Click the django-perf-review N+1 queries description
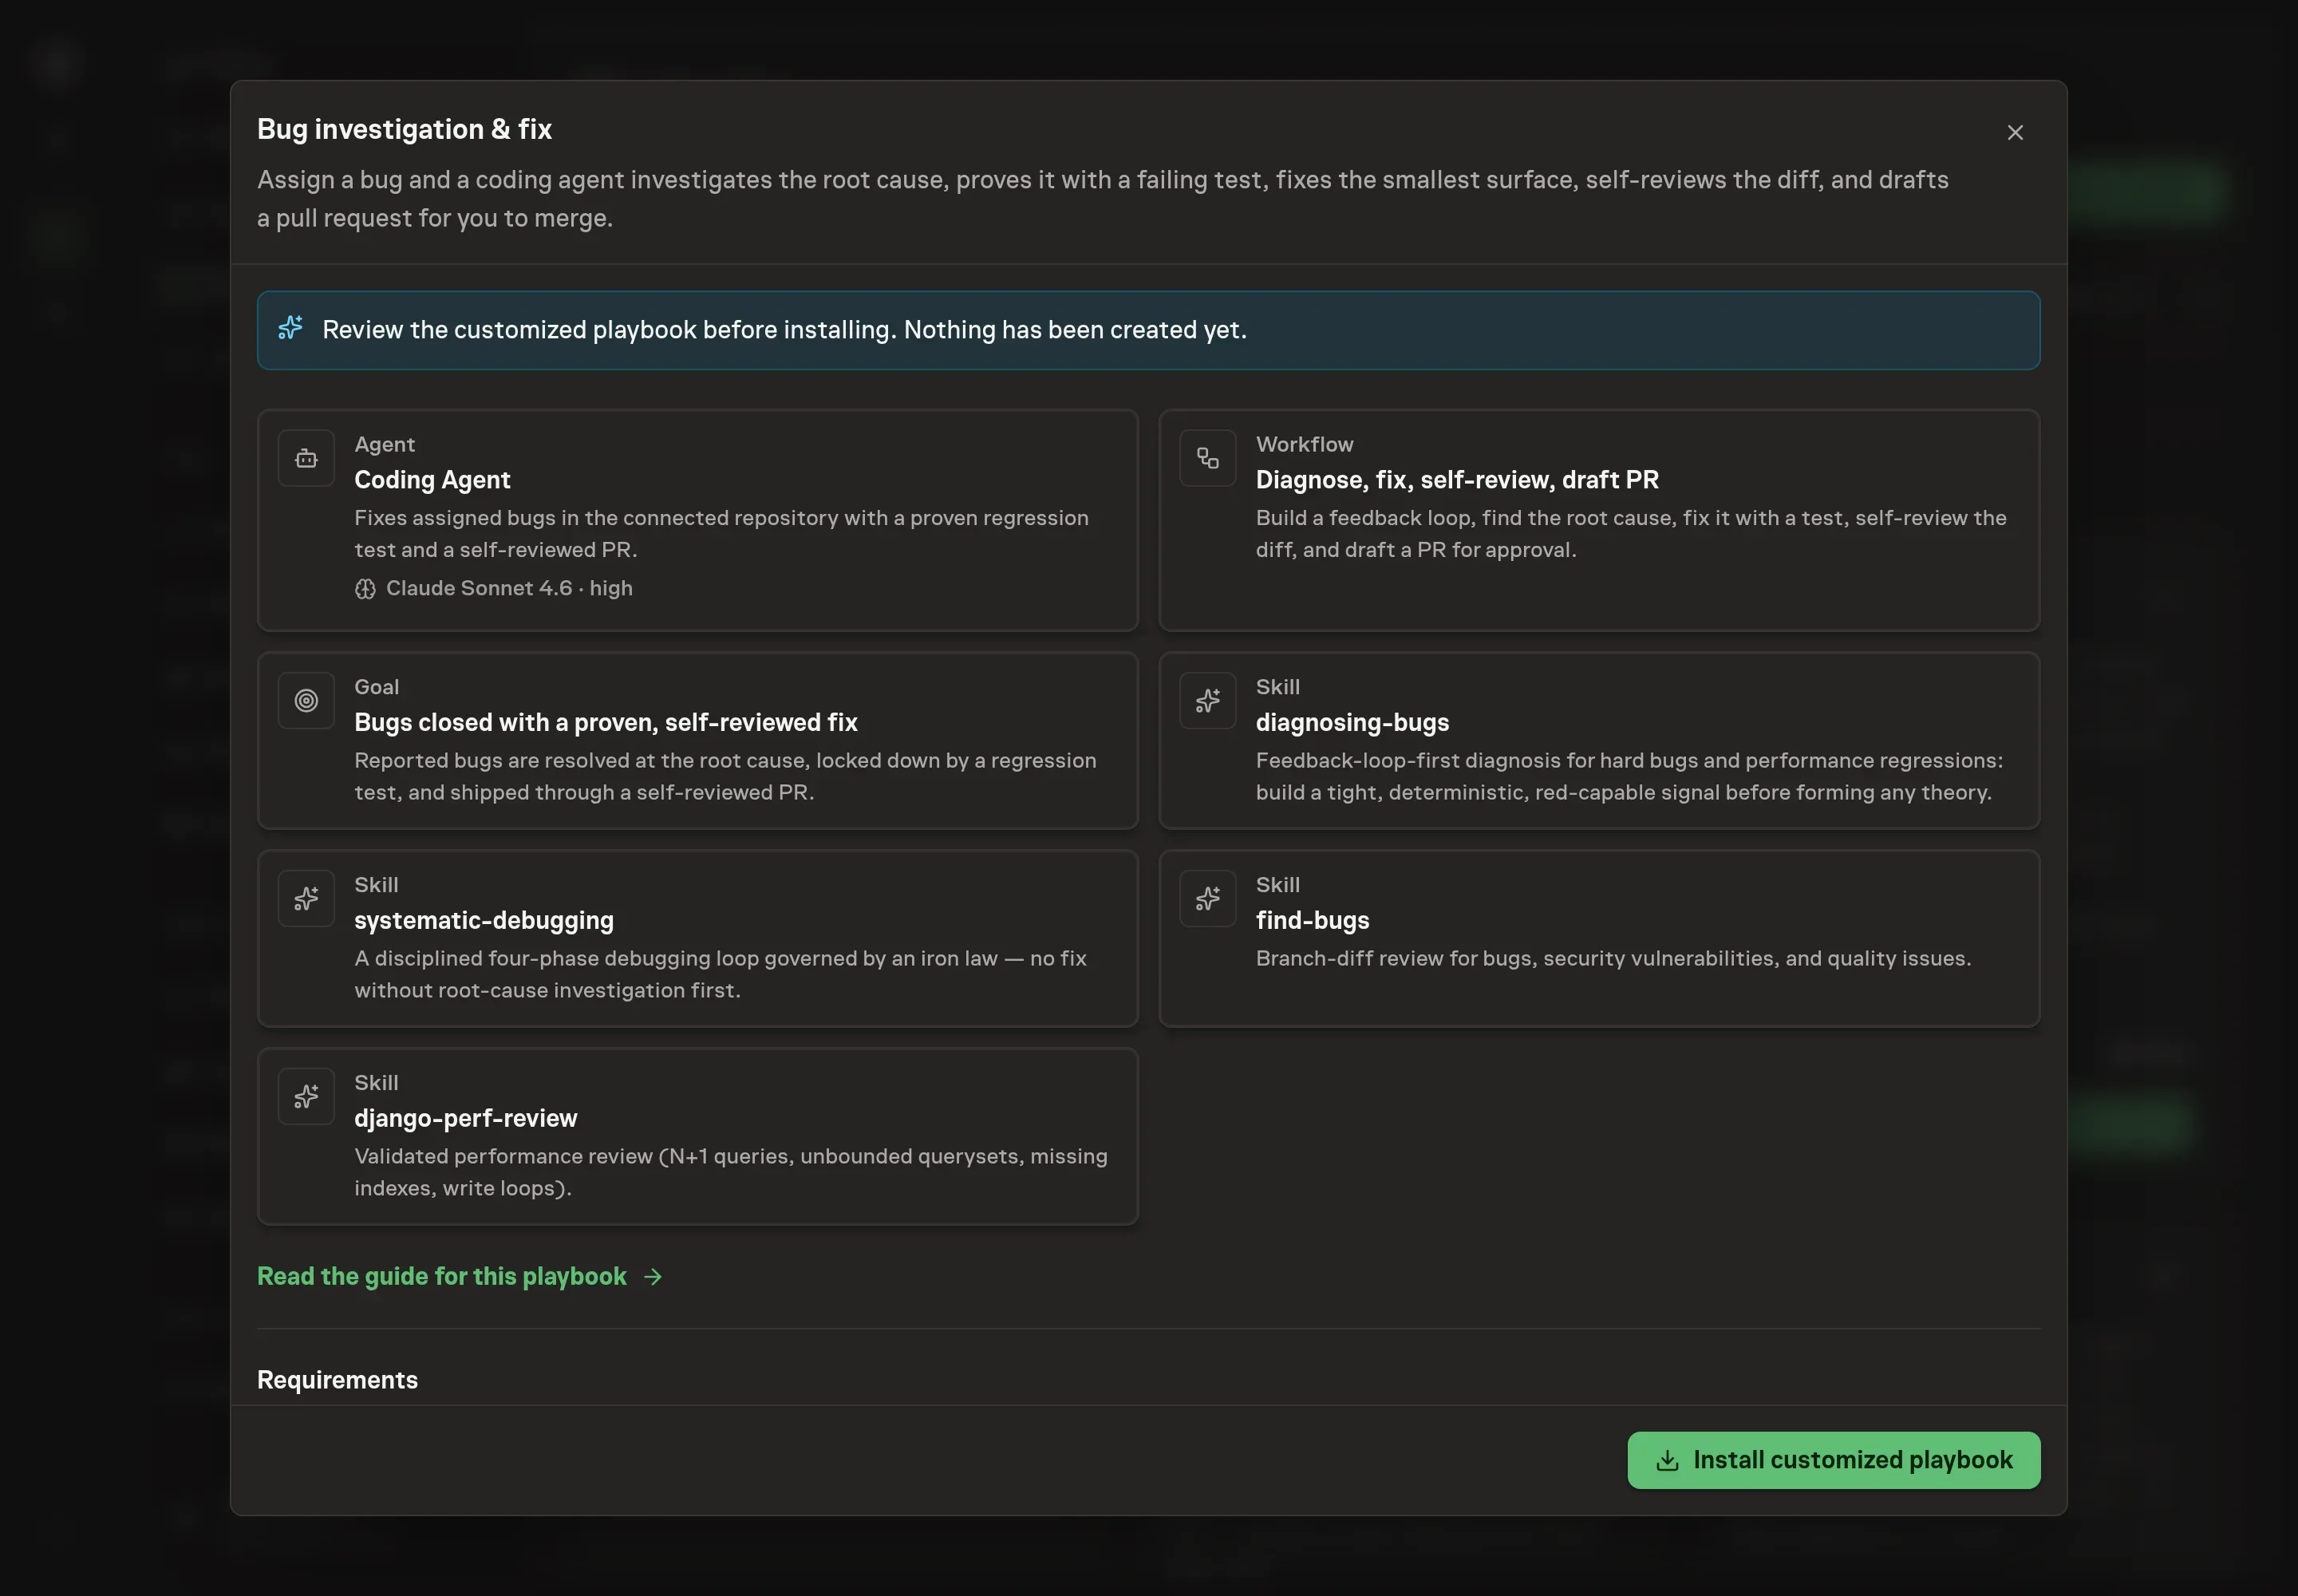Image resolution: width=2298 pixels, height=1596 pixels. [731, 1172]
